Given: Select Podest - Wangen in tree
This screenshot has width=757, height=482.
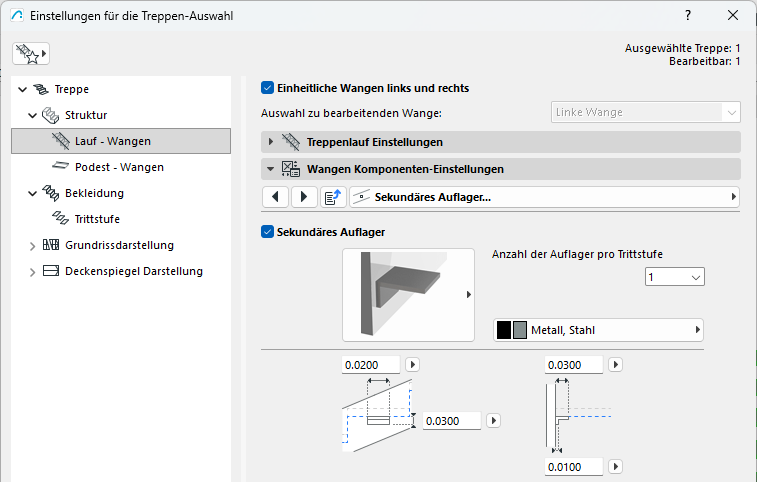Looking at the screenshot, I should point(118,167).
